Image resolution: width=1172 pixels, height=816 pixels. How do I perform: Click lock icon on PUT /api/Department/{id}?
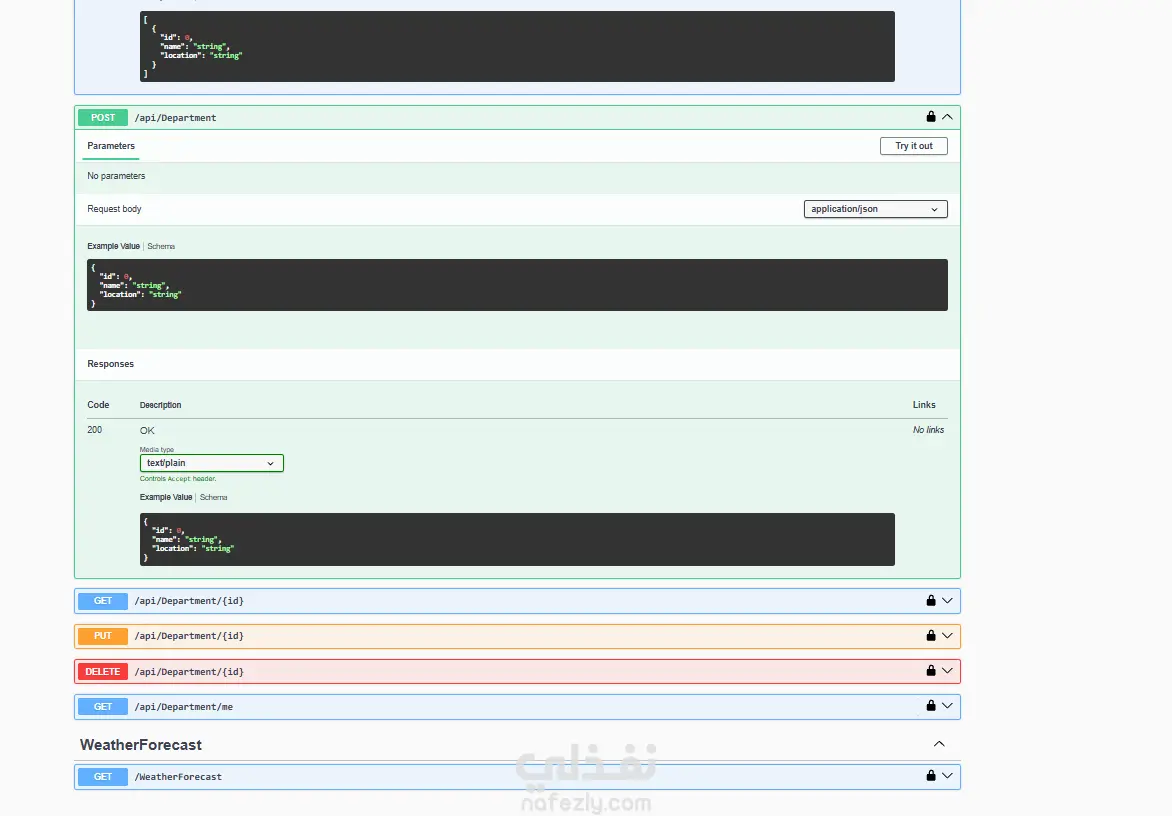(x=931, y=635)
